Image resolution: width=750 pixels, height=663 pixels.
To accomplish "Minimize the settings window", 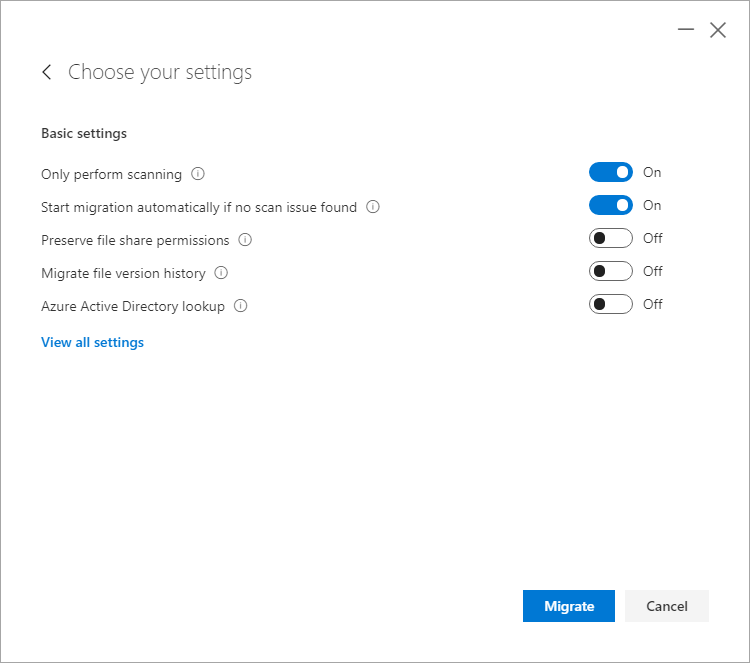I will click(686, 30).
